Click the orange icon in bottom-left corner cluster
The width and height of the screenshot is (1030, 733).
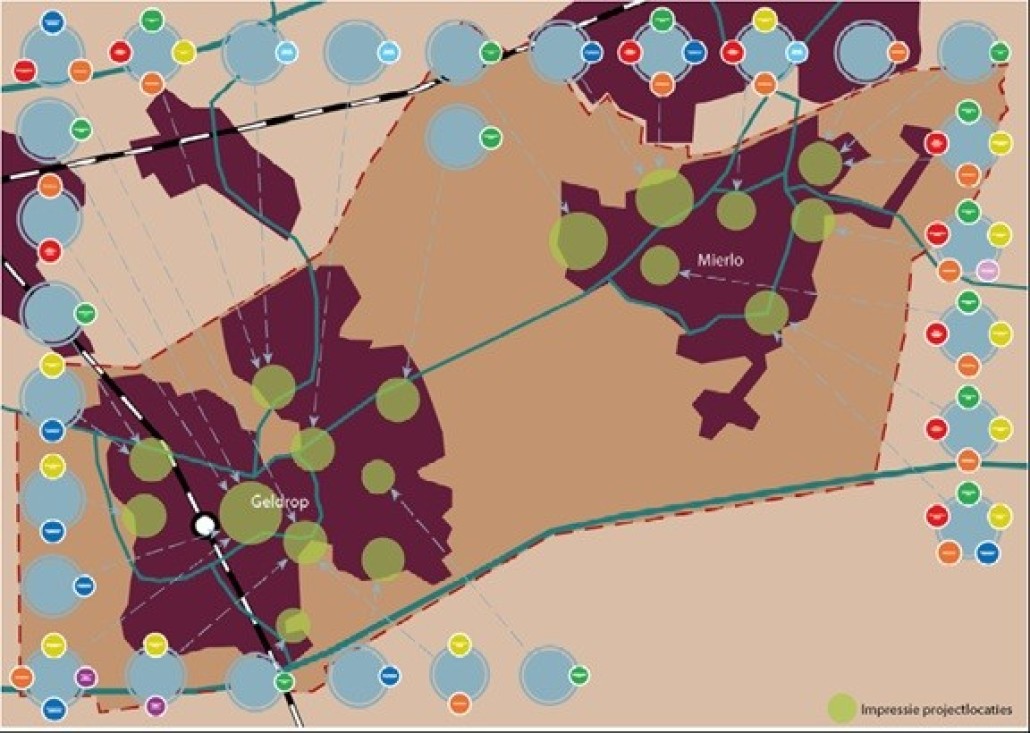click(22, 677)
